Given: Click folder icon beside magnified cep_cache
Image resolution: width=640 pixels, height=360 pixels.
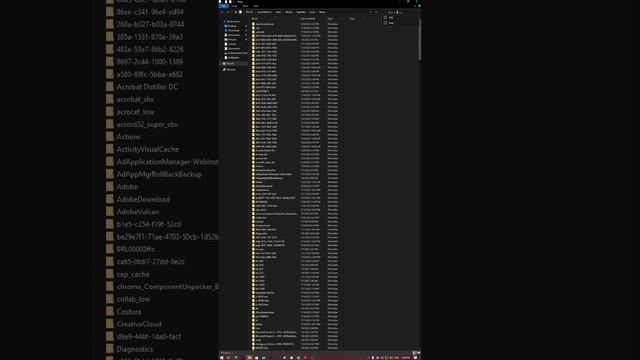Looking at the screenshot, I should [x=110, y=274].
